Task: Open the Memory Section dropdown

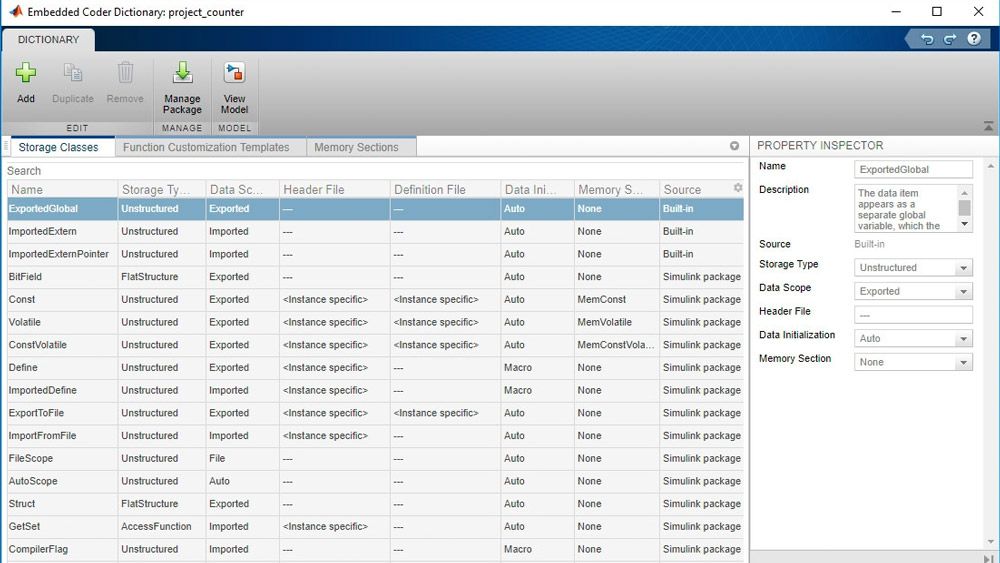Action: click(x=963, y=362)
